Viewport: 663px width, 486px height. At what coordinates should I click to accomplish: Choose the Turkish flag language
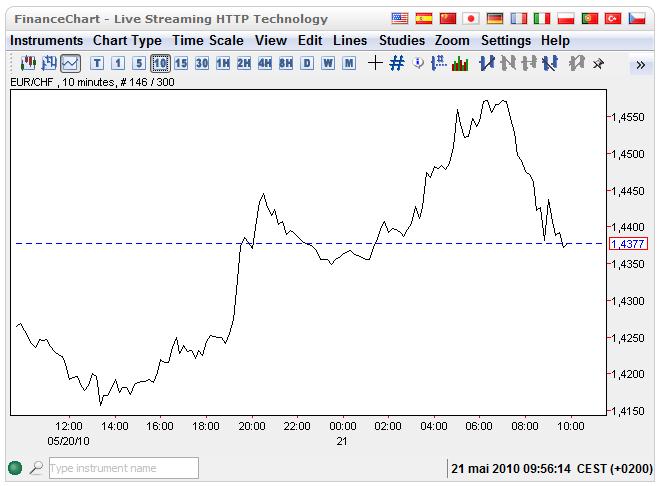click(x=613, y=19)
